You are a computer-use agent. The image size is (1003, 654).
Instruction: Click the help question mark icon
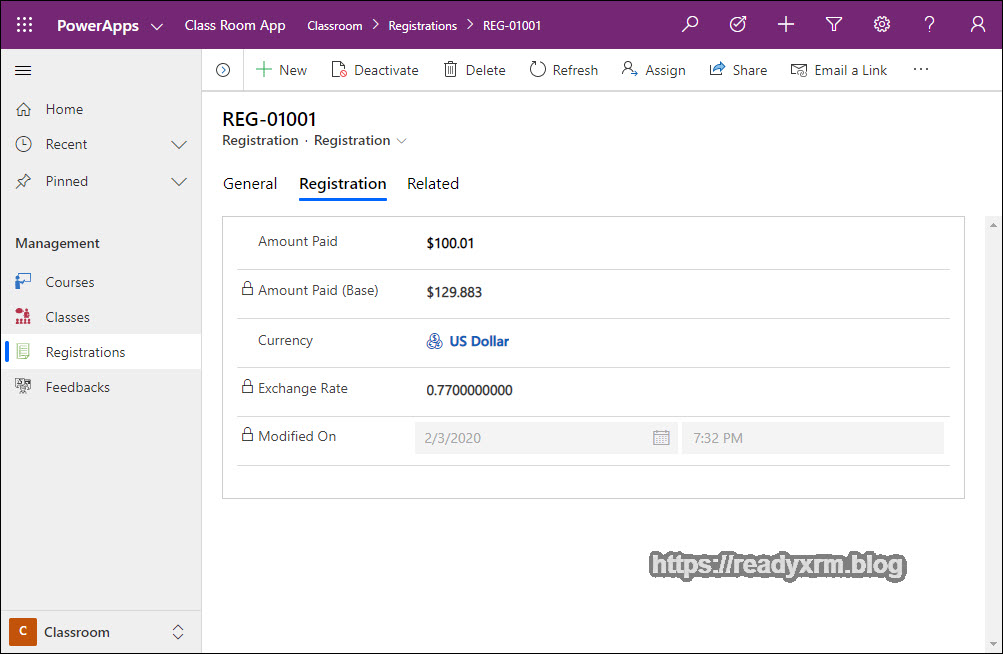[930, 25]
